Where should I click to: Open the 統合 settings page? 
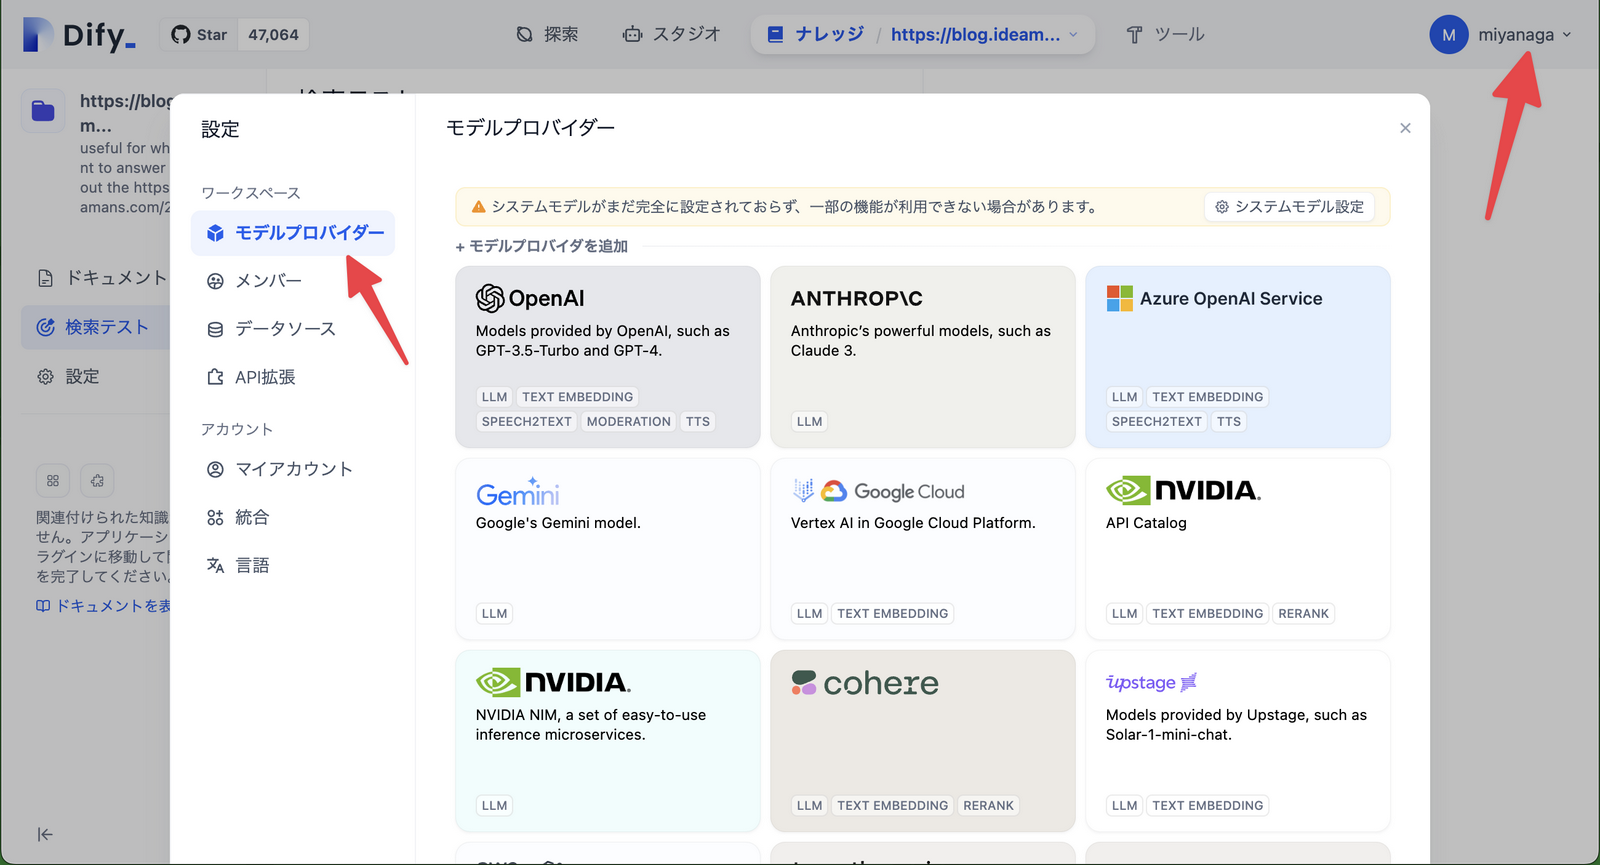click(293, 517)
